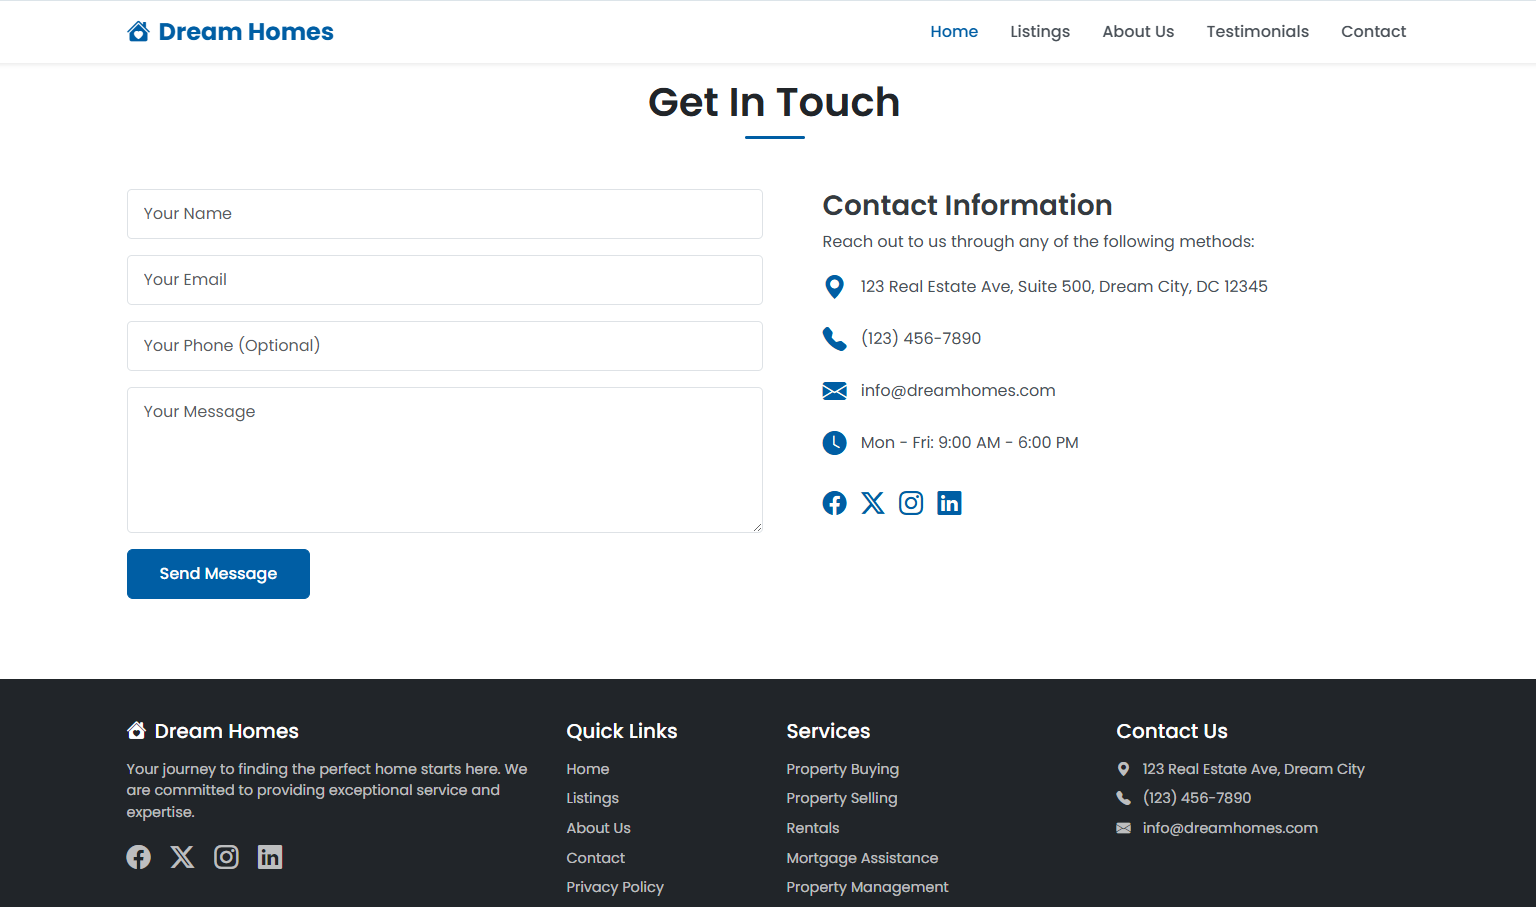This screenshot has height=907, width=1536.
Task: Click the Dream Homes house logo in header
Action: point(138,32)
